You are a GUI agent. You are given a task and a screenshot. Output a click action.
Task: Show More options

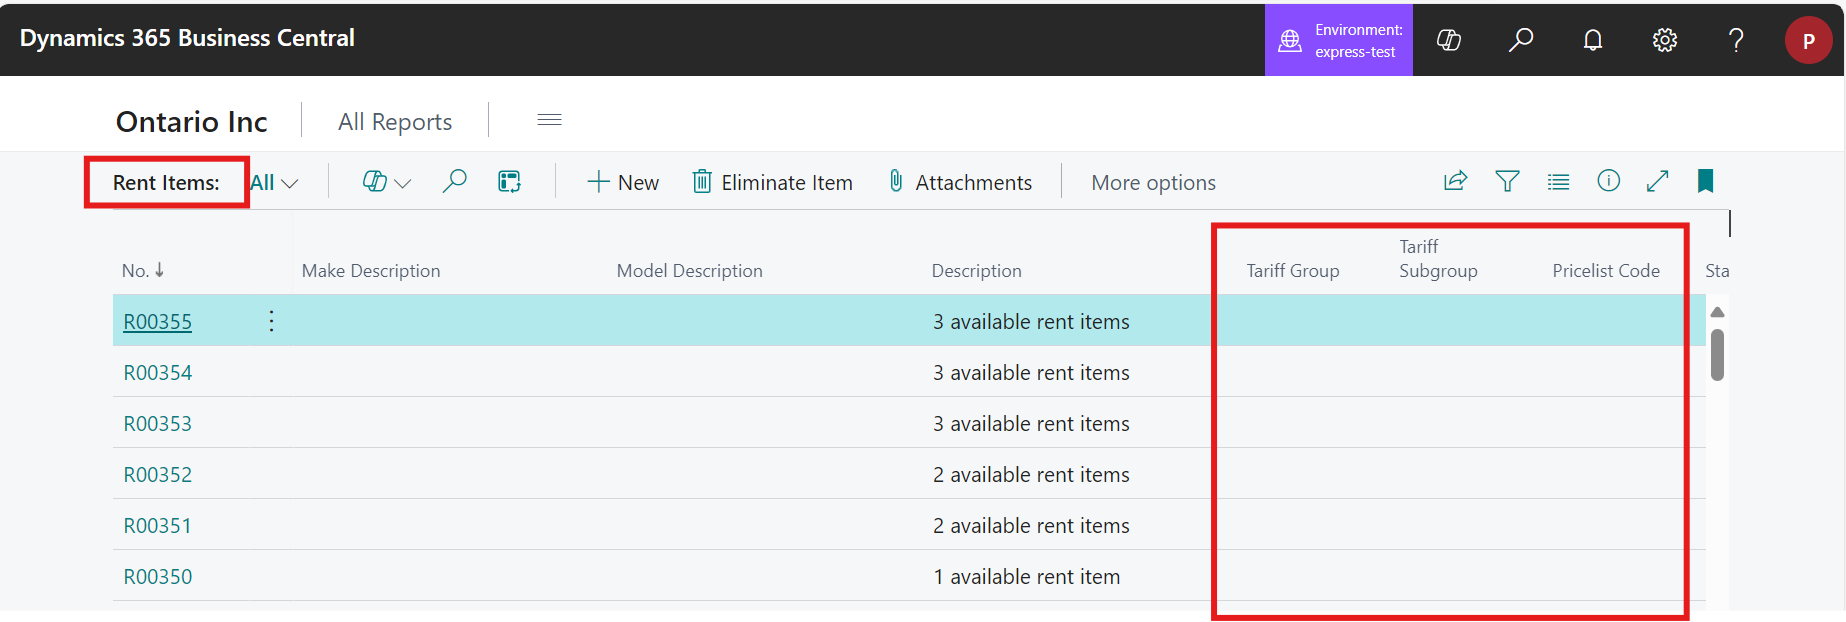tap(1153, 182)
